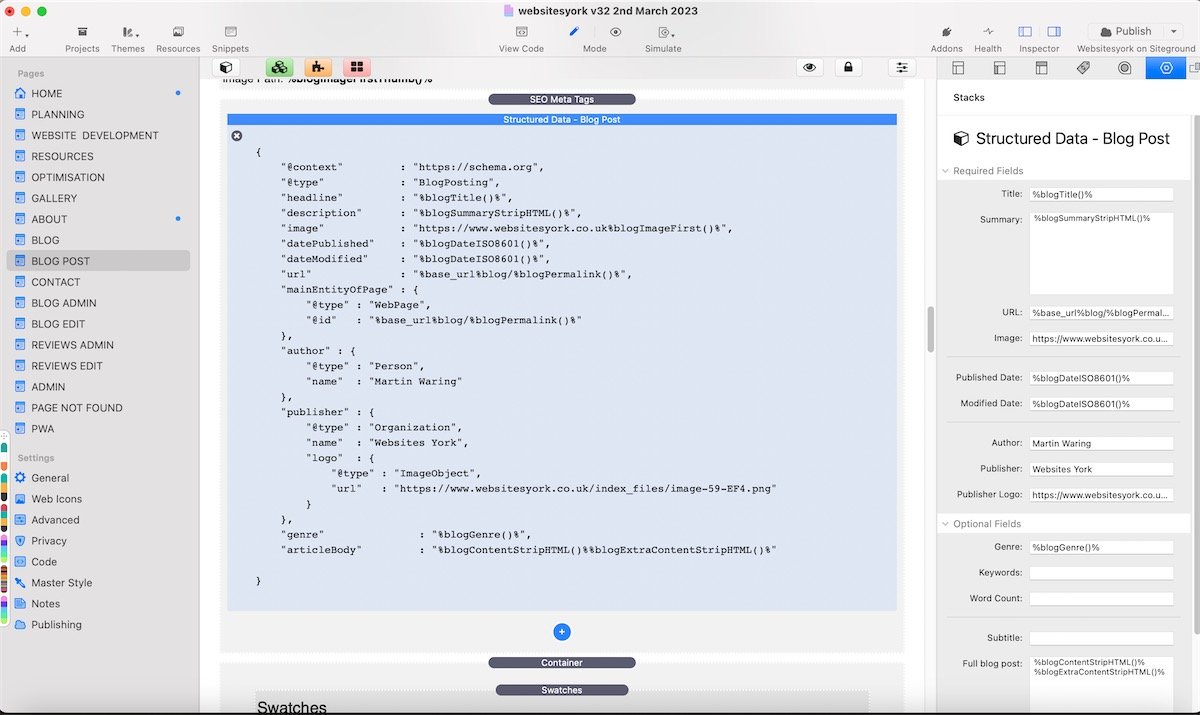1200x715 pixels.
Task: Add a stack with the blue plus button
Action: pyautogui.click(x=562, y=632)
